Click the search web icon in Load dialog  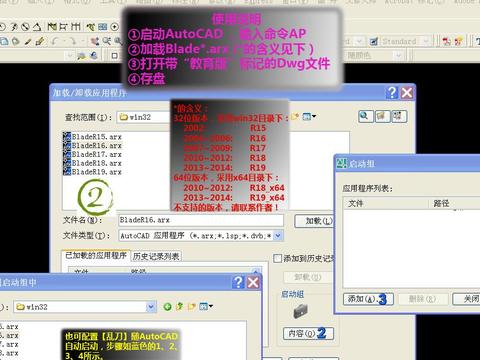tap(365, 117)
